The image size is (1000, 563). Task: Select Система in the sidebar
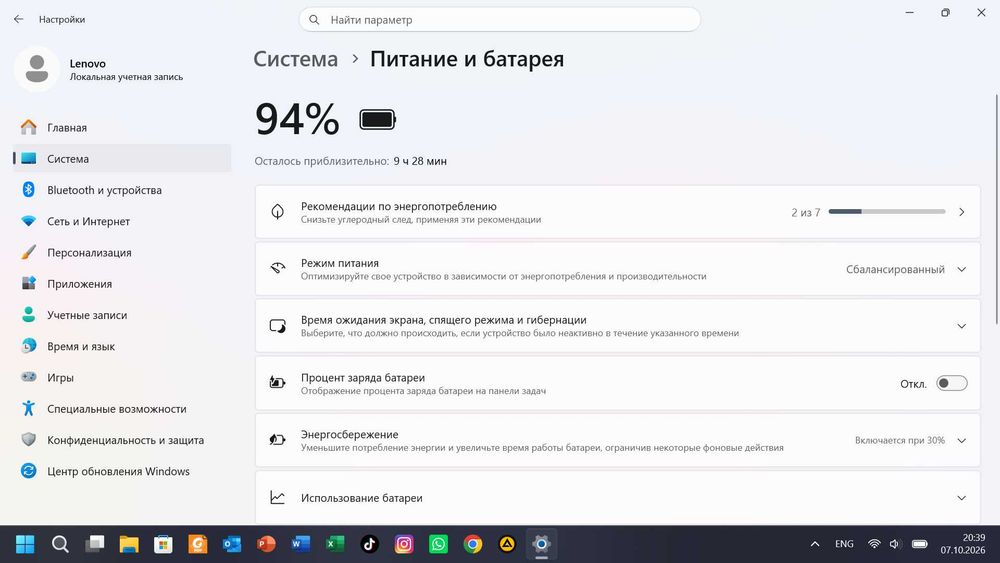tap(122, 159)
